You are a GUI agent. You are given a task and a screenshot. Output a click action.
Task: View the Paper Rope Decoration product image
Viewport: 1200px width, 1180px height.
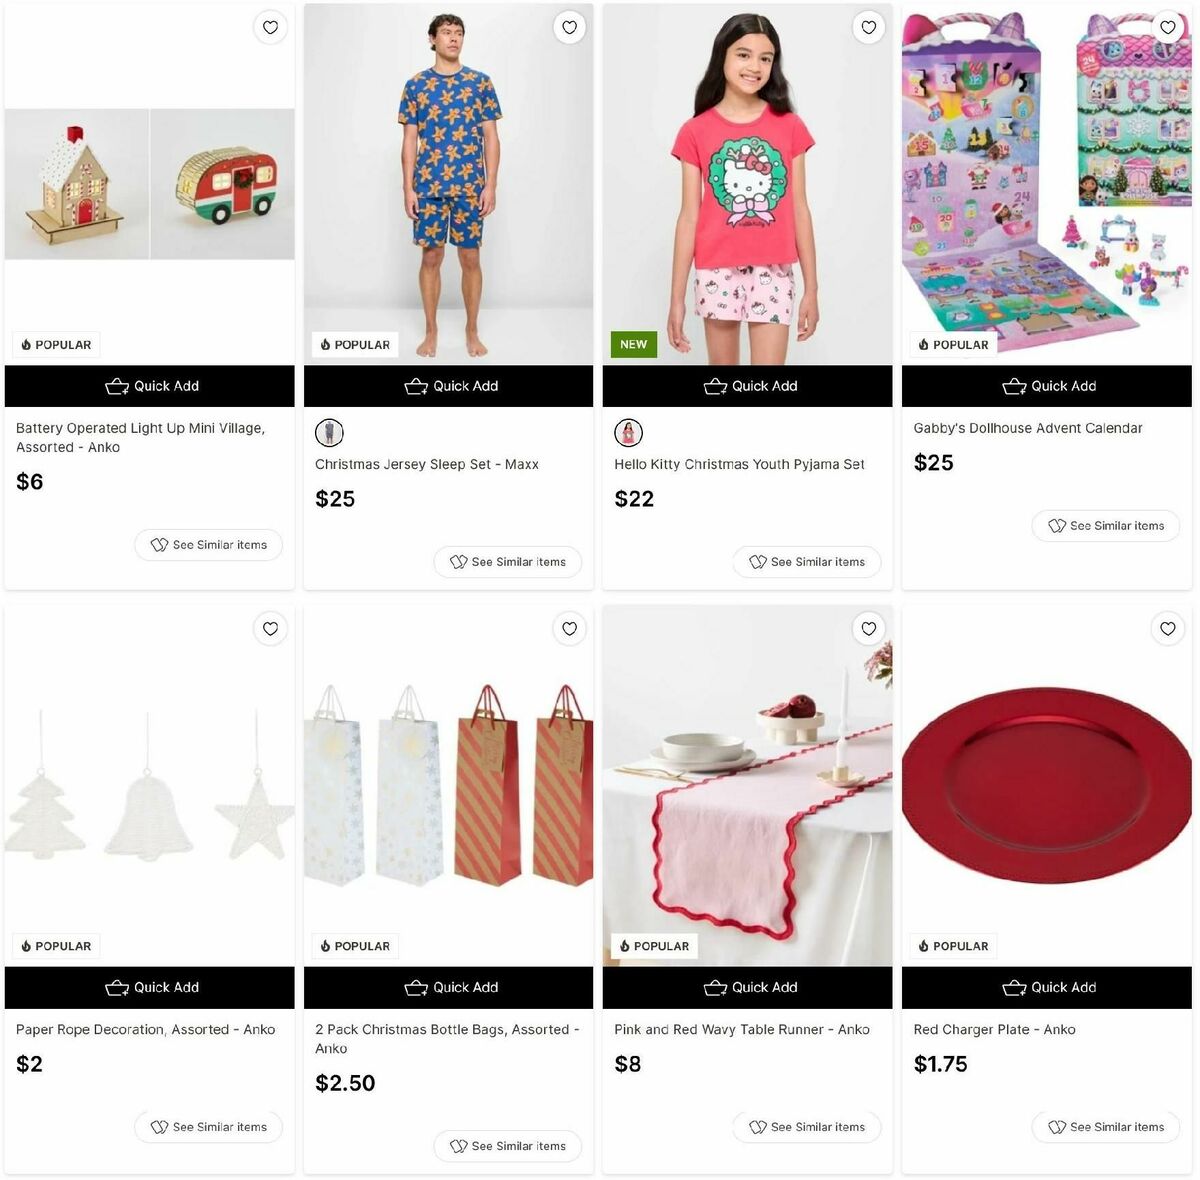coord(150,785)
